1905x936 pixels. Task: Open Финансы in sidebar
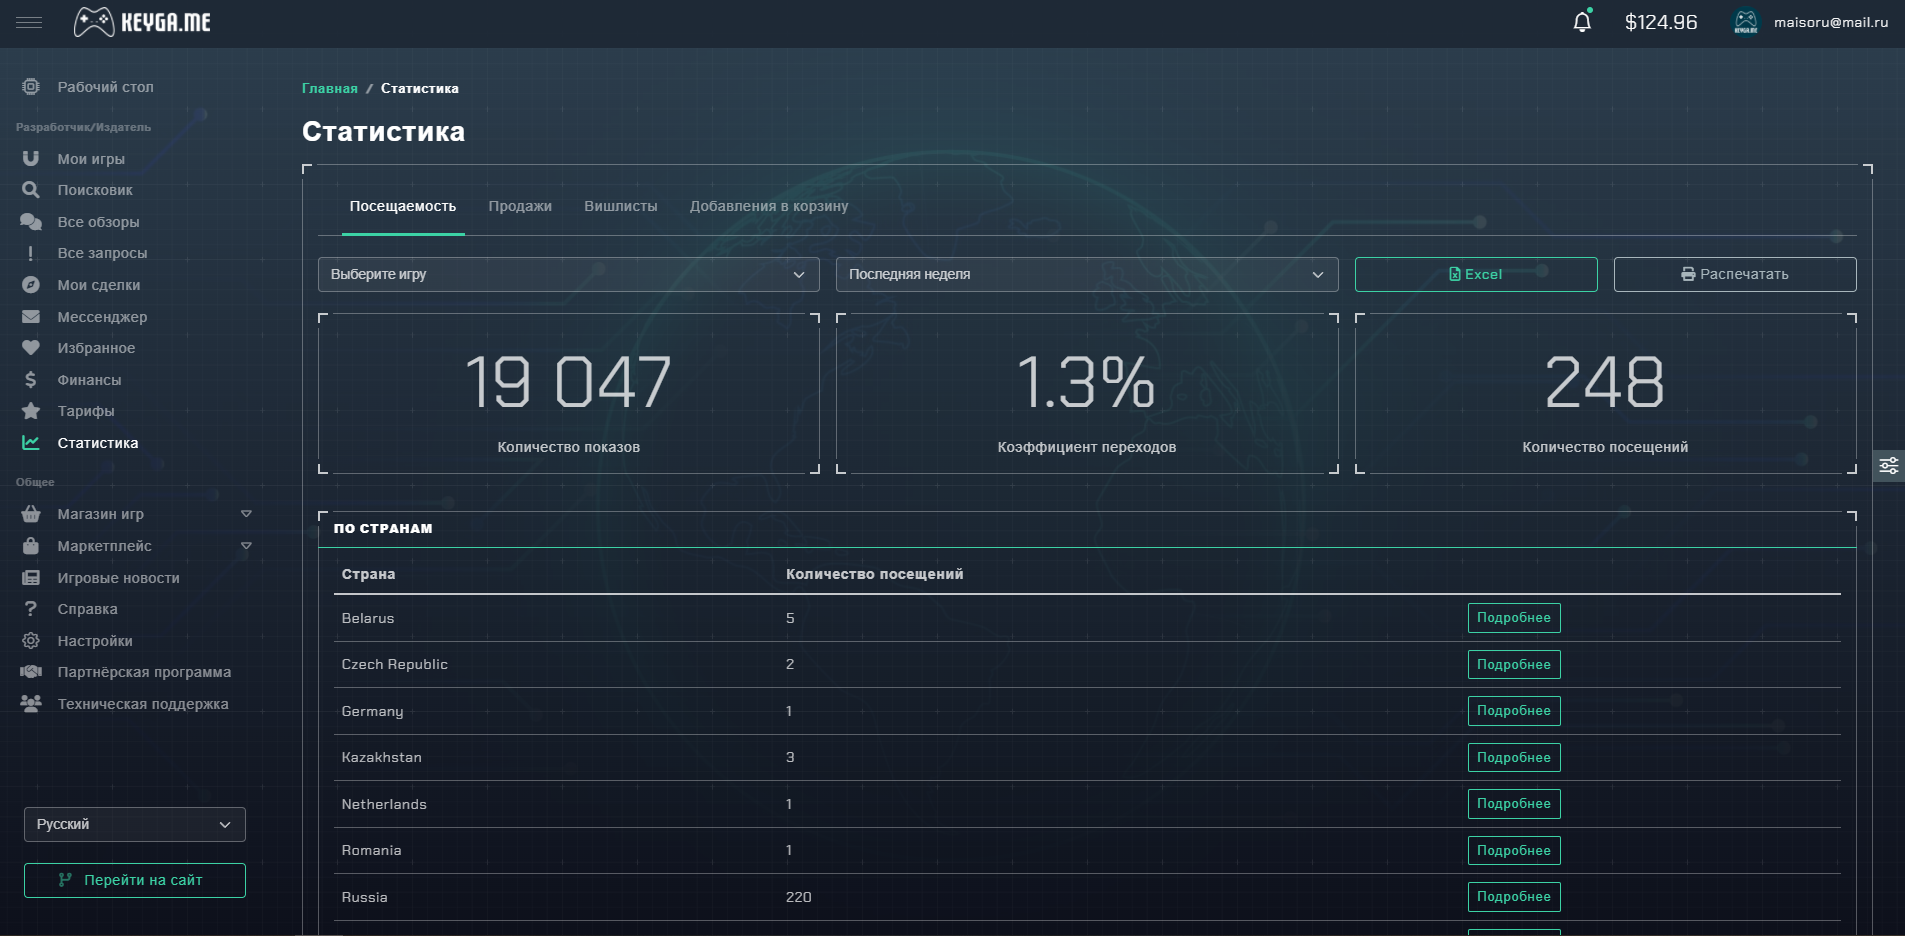pyautogui.click(x=89, y=380)
